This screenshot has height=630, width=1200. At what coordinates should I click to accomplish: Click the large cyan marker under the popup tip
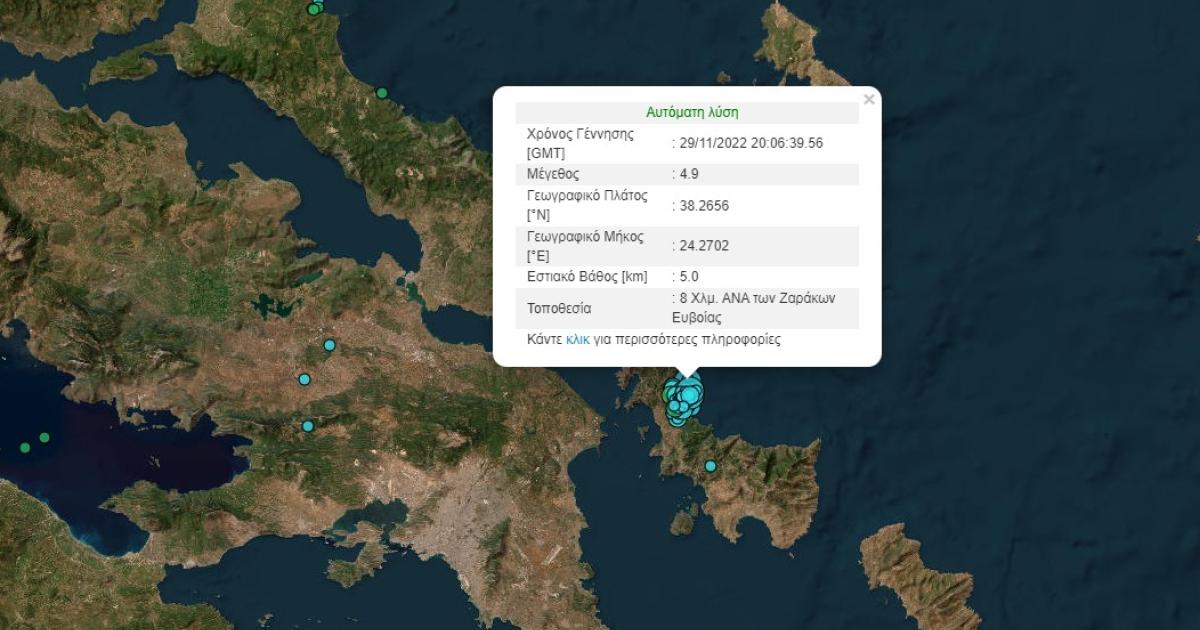click(690, 395)
